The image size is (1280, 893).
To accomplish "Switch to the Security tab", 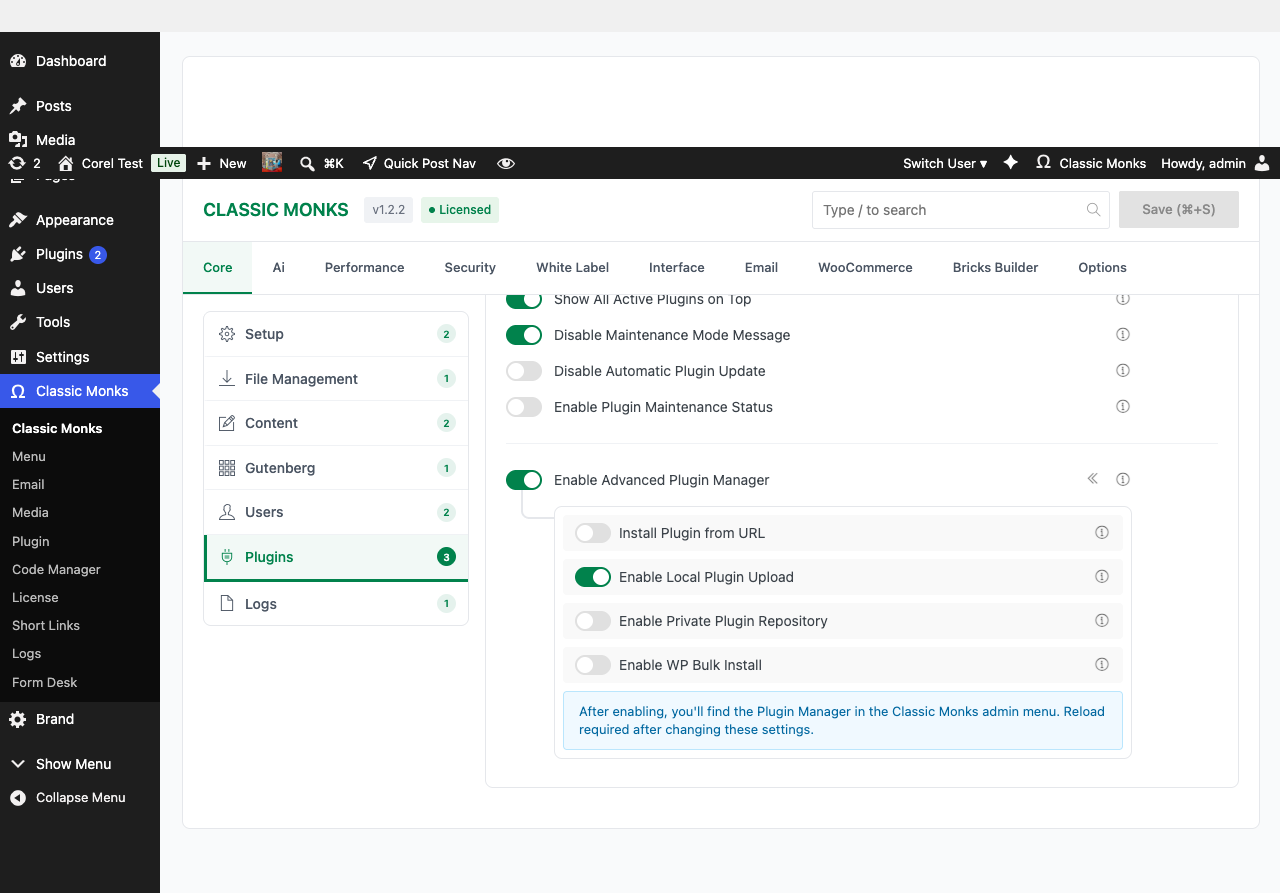I will [470, 267].
